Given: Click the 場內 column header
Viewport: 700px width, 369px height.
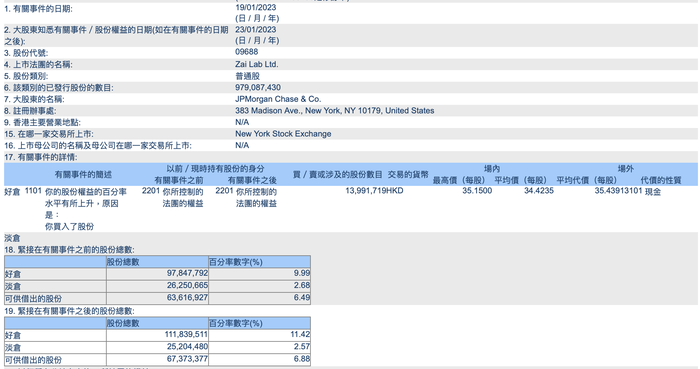Looking at the screenshot, I should [492, 169].
